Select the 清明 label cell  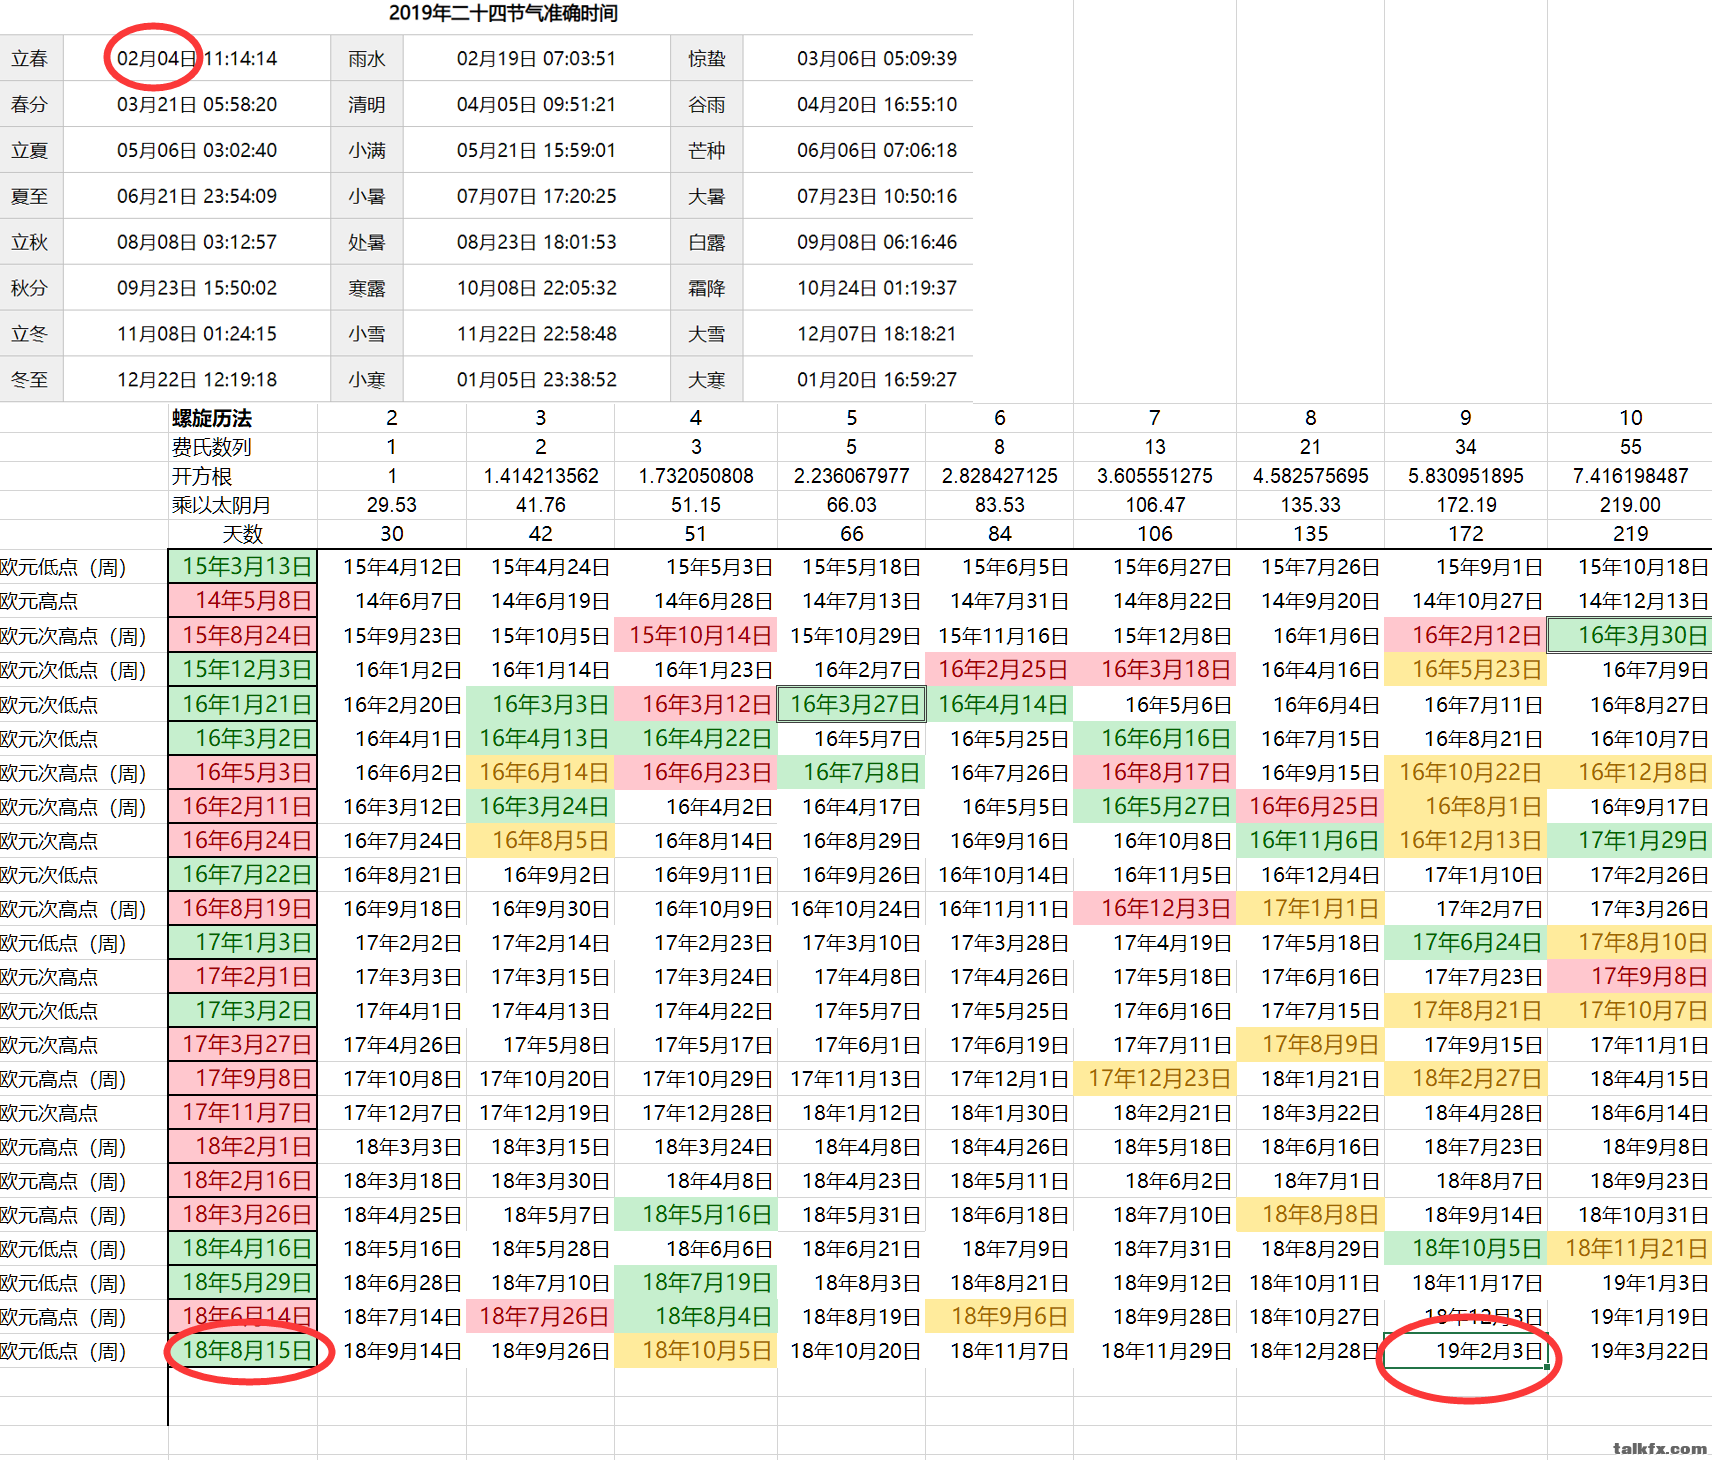coord(367,105)
